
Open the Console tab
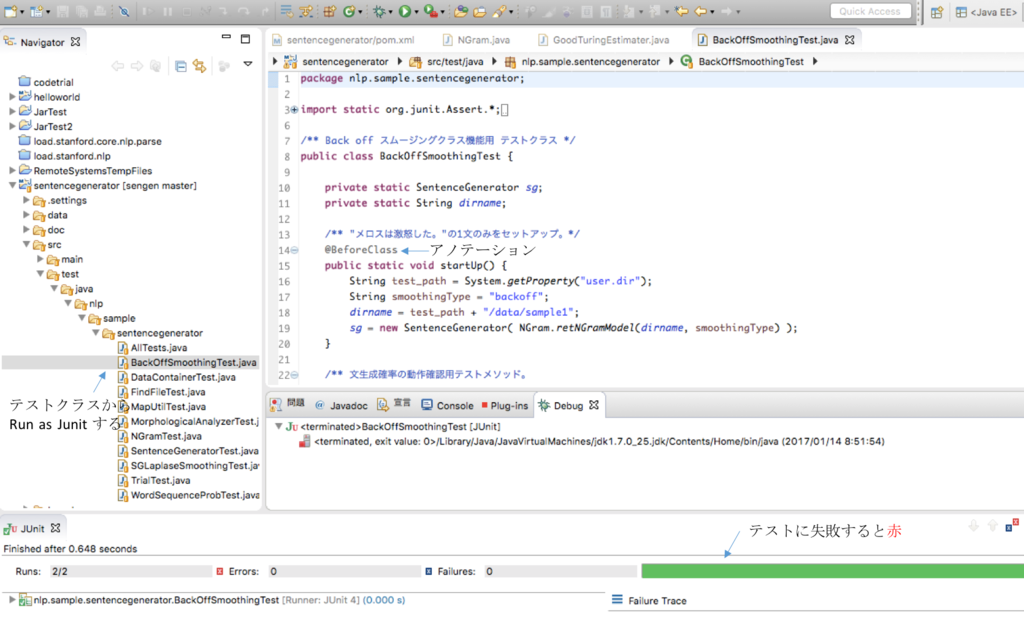447,405
